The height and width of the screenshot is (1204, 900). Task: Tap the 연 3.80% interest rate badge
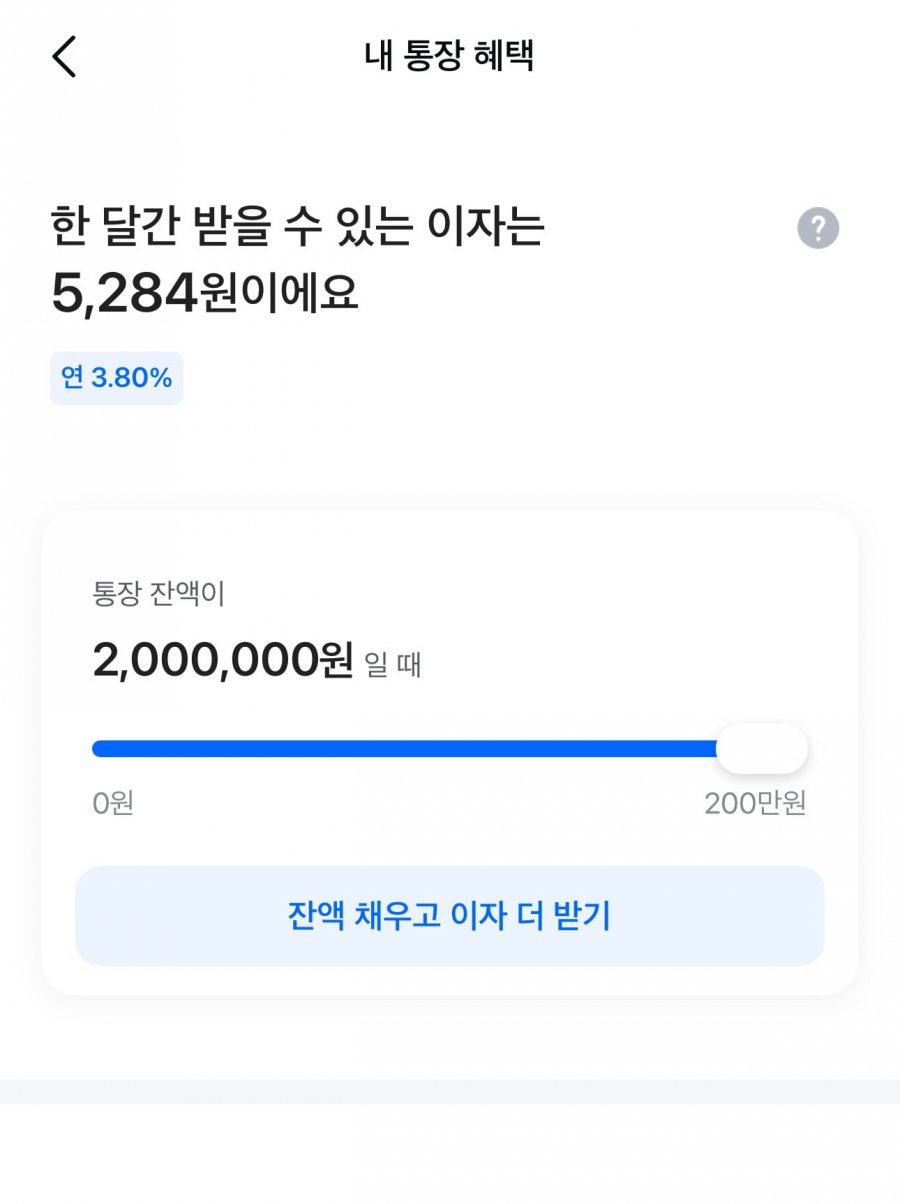117,378
